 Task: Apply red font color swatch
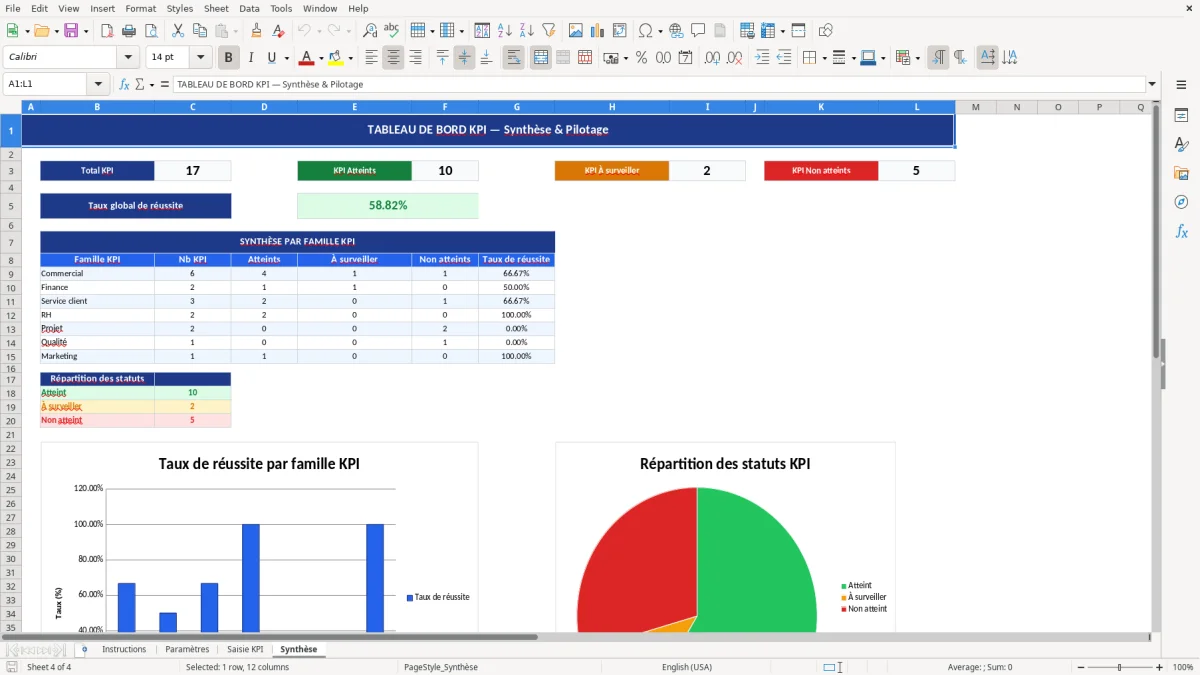[307, 57]
